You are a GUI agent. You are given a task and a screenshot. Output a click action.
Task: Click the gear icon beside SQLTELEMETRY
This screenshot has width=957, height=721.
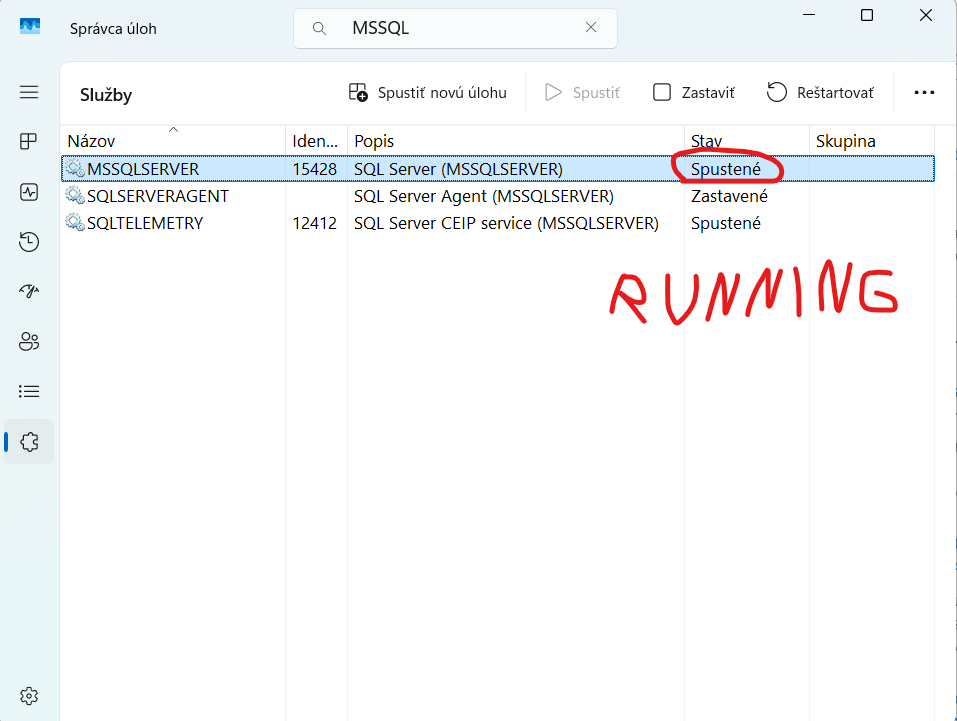75,222
